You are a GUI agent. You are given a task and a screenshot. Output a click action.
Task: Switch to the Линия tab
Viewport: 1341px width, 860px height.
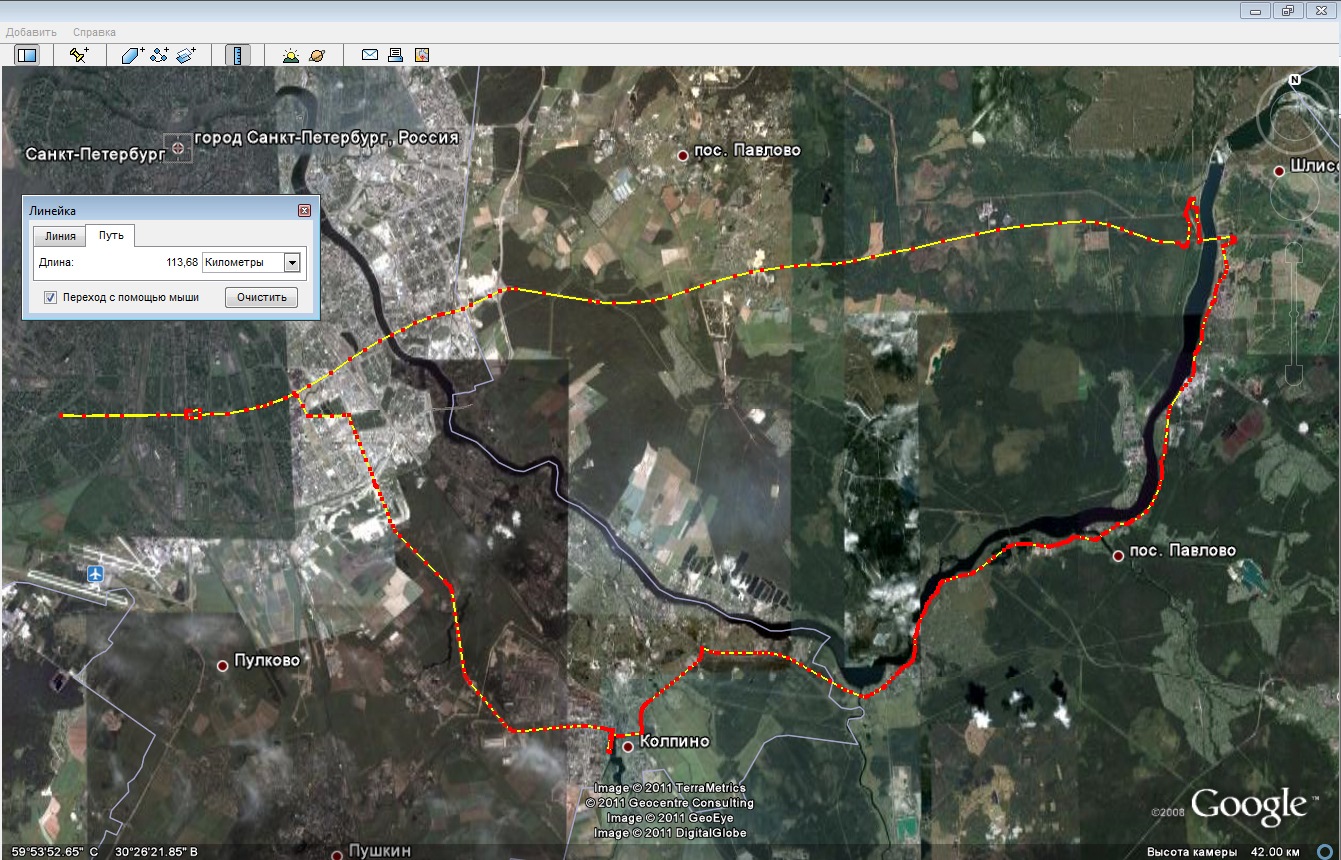point(59,236)
